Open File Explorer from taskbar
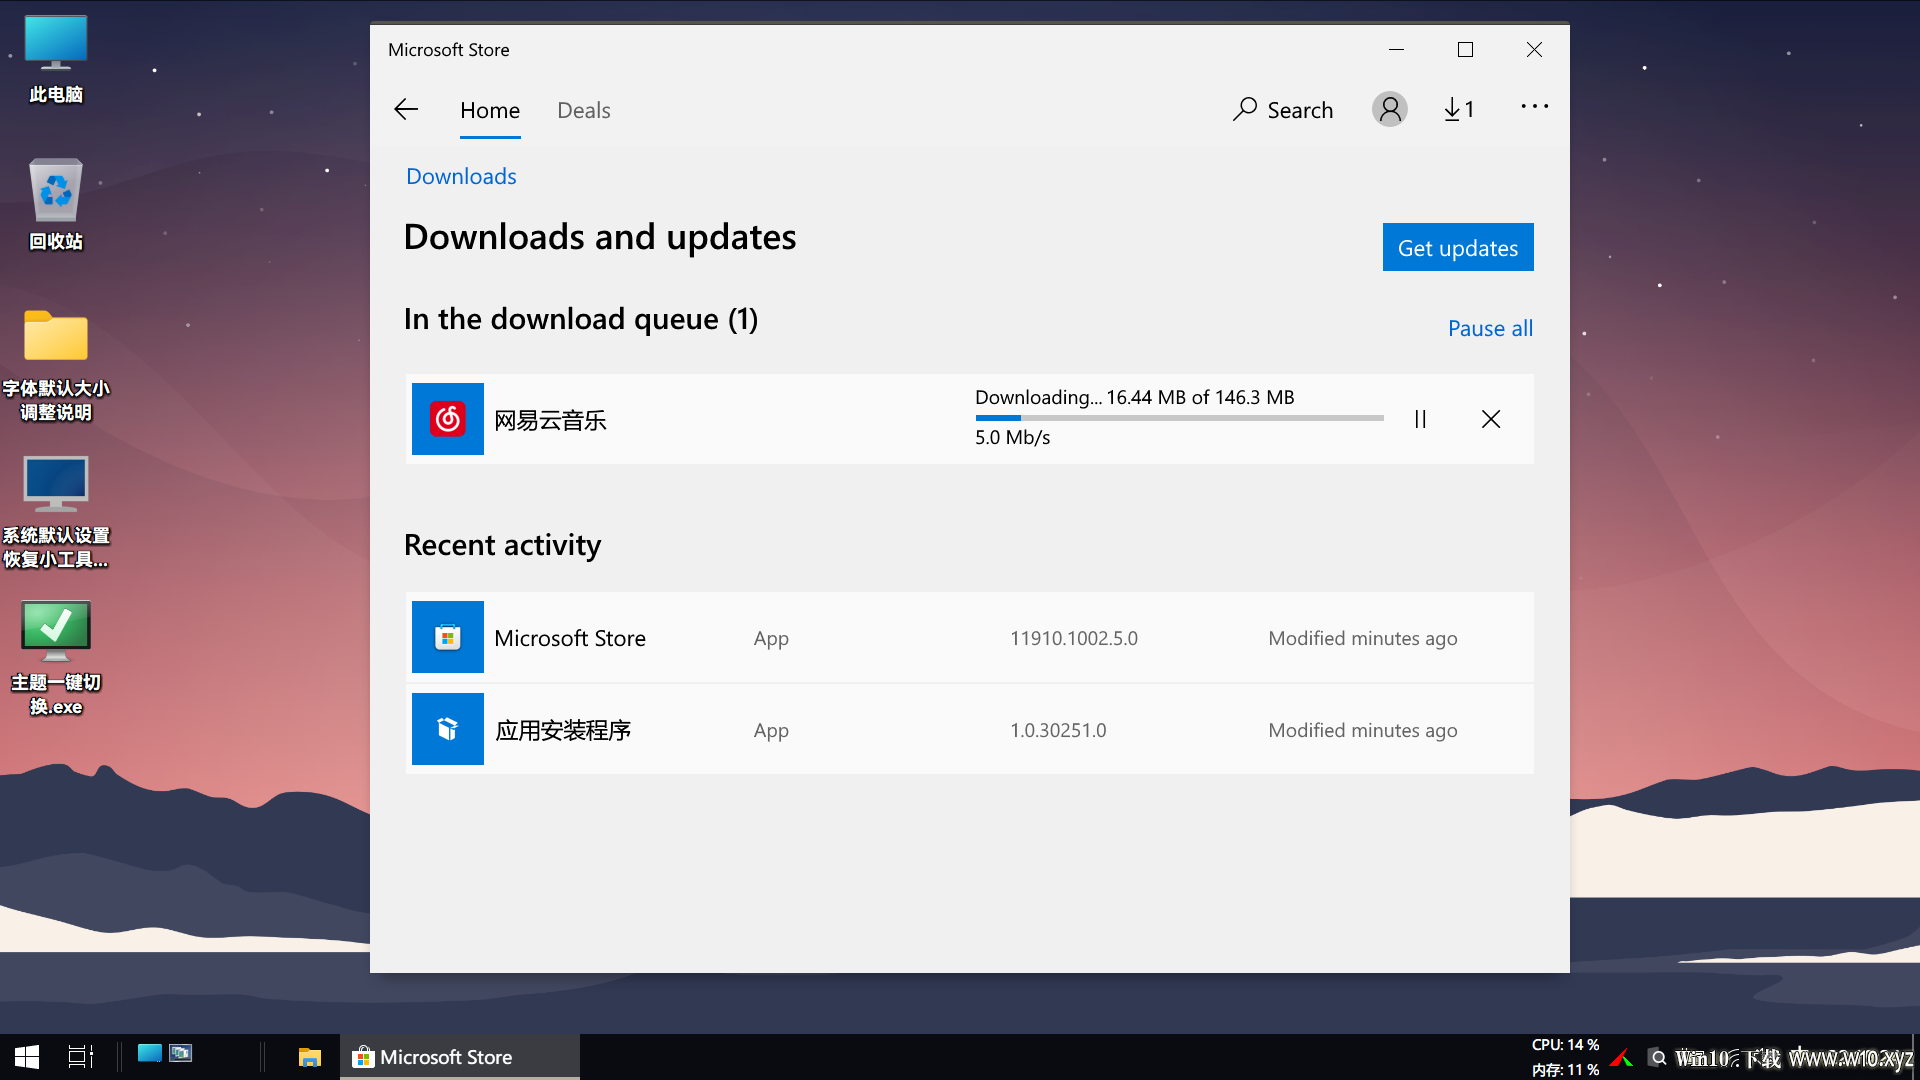 click(310, 1057)
